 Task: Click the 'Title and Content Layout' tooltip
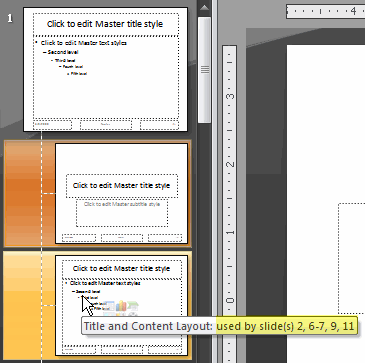coord(220,326)
